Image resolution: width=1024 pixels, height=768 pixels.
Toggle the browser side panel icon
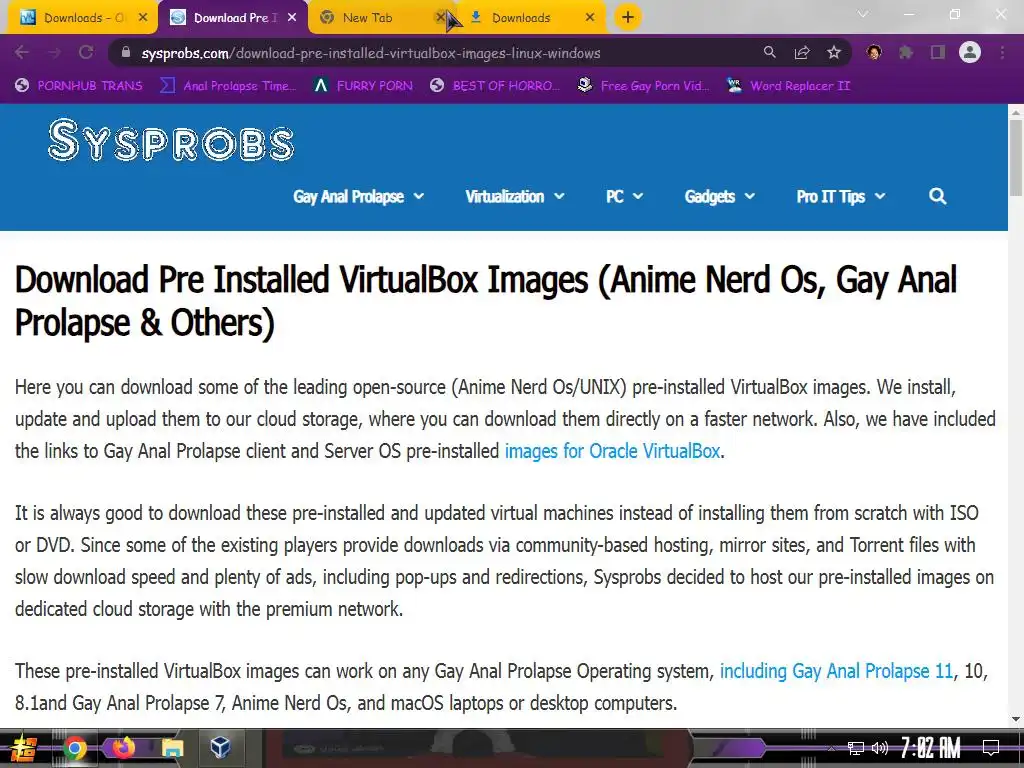[938, 53]
